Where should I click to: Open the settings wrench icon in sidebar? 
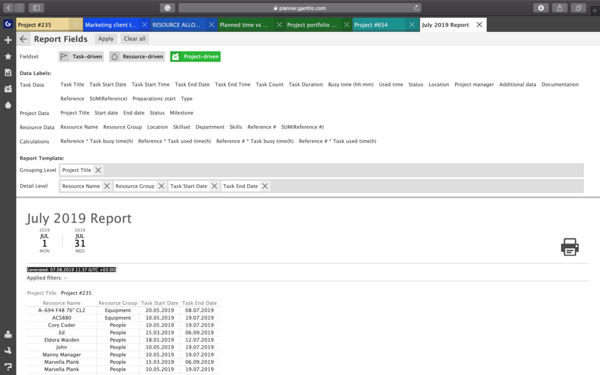8,350
